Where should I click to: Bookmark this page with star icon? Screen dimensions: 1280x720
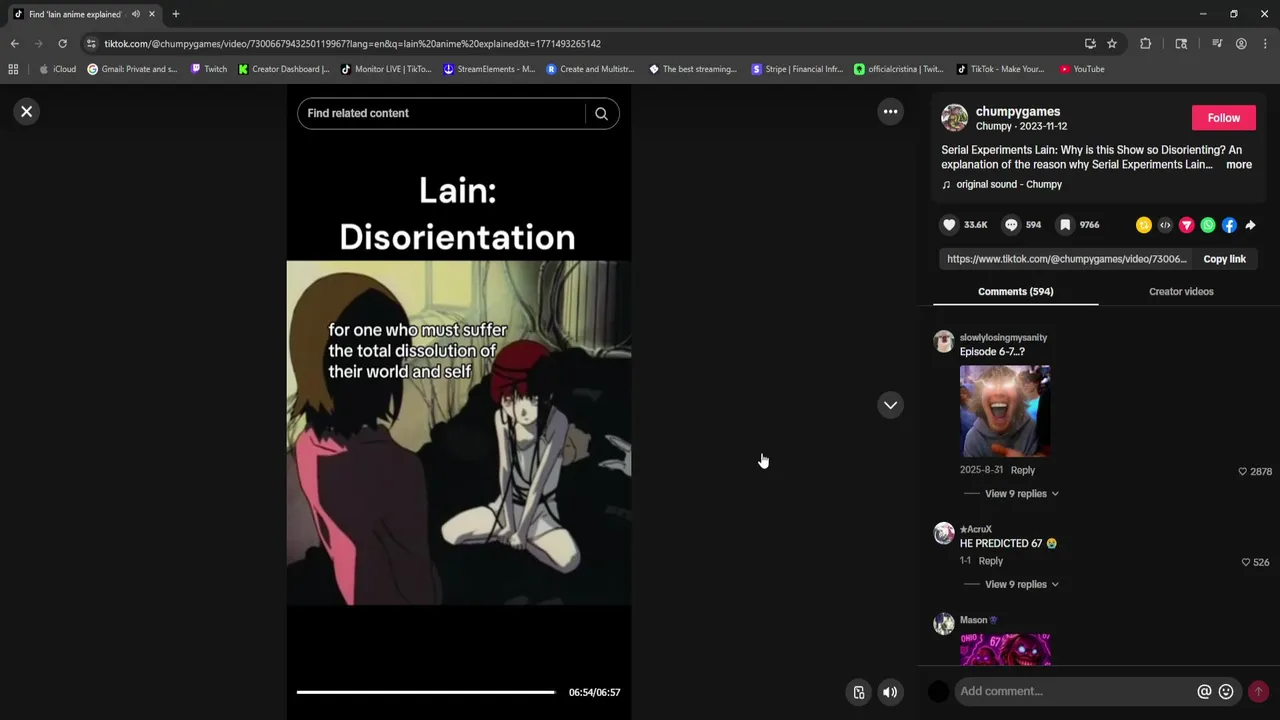click(1112, 44)
